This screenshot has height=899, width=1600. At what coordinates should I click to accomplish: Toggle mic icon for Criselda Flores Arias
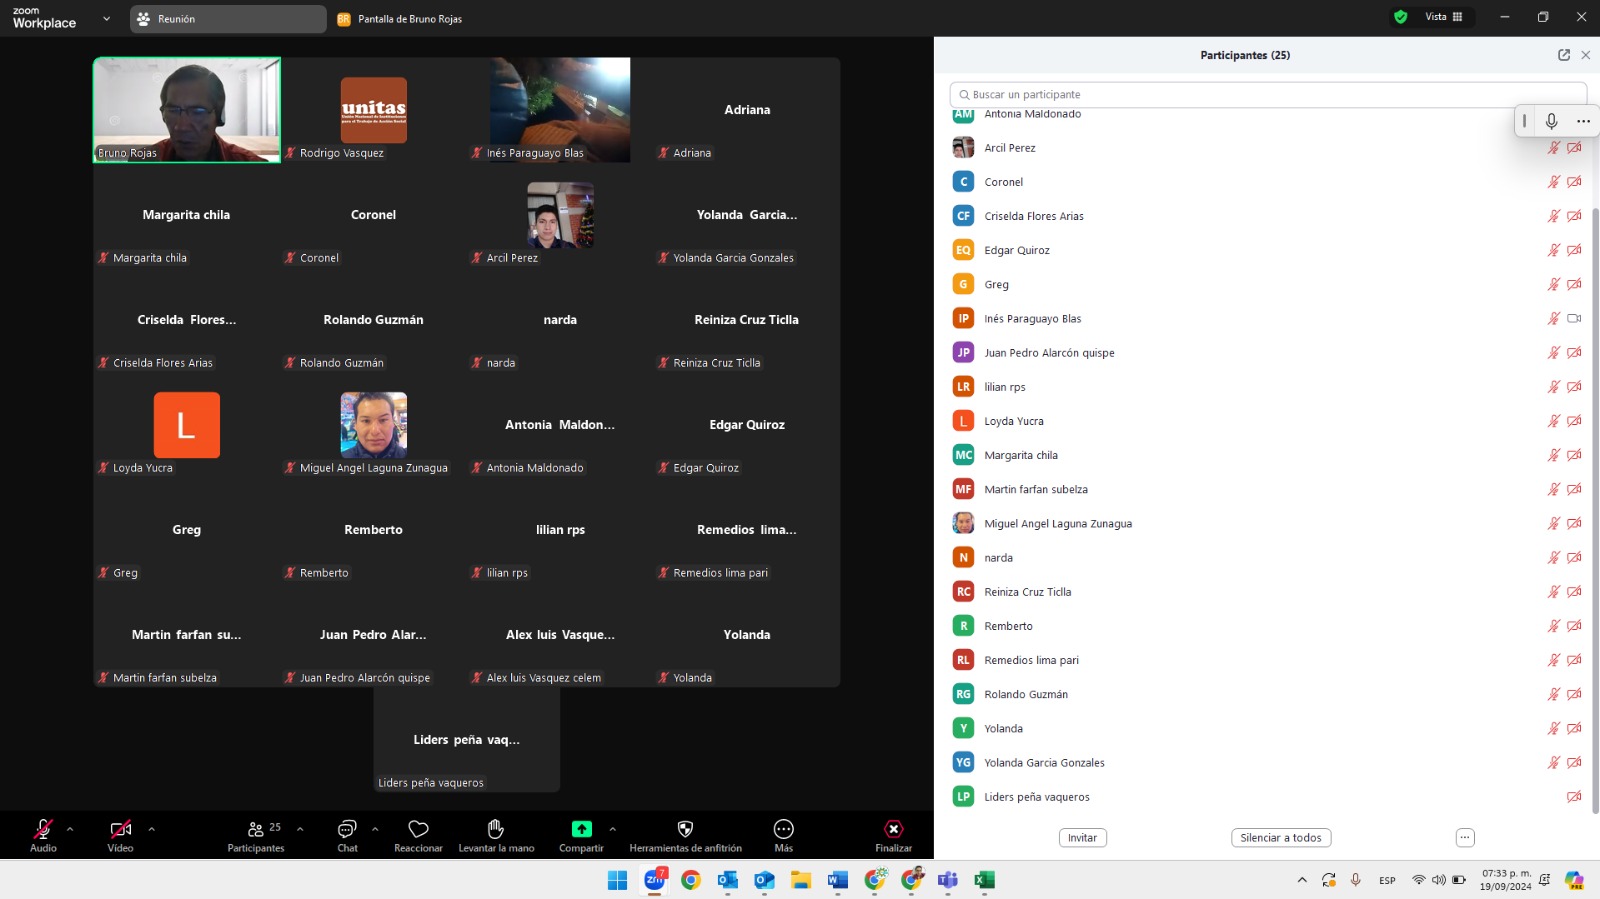pos(1554,216)
